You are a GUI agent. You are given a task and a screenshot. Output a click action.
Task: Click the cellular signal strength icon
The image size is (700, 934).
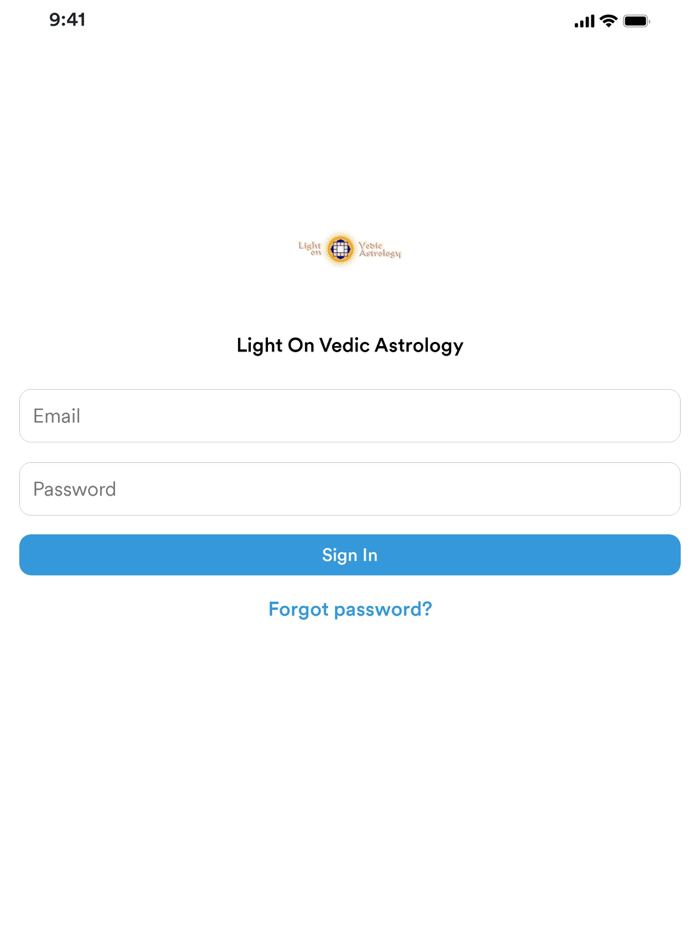pyautogui.click(x=584, y=19)
